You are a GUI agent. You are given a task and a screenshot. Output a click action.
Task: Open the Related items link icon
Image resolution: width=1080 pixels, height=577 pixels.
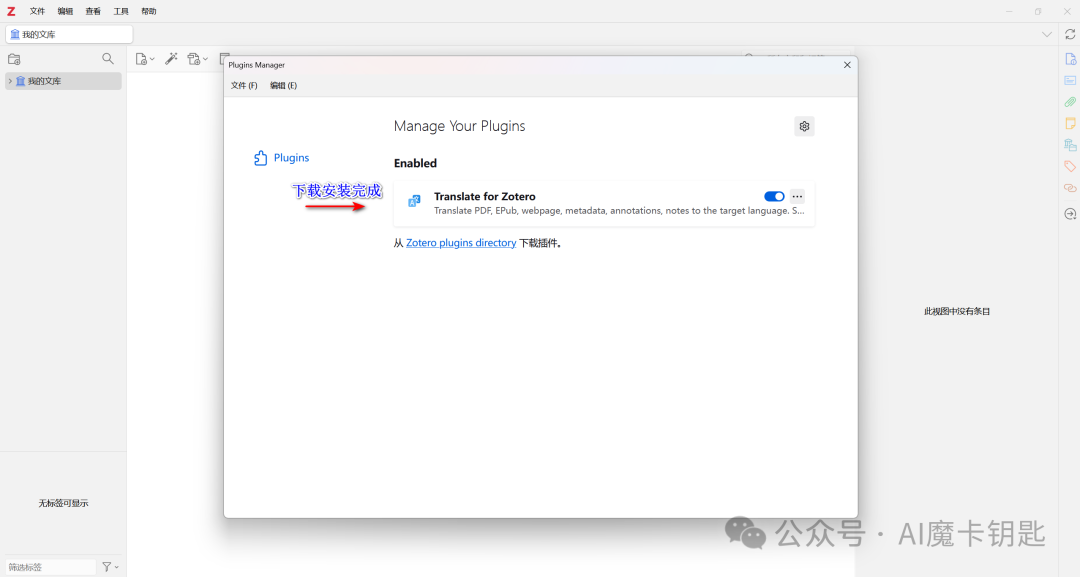coord(1070,187)
